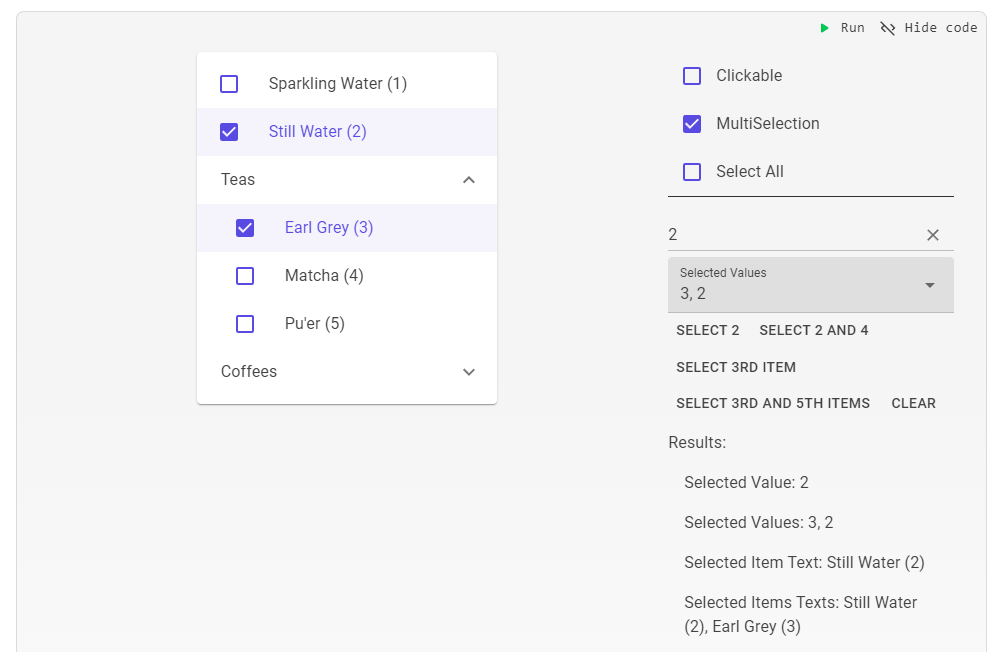999x652 pixels.
Task: Disable the MultiSelection checkbox
Action: [x=692, y=124]
